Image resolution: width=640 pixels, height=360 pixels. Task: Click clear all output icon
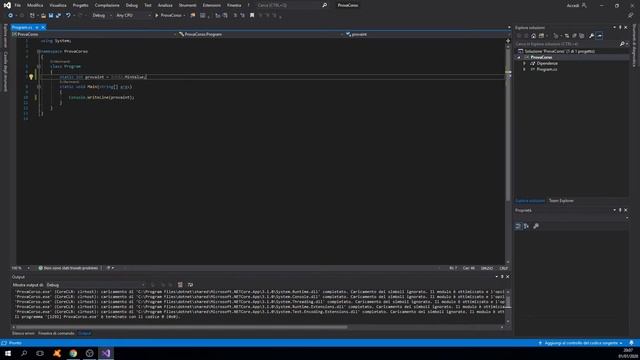(180, 285)
